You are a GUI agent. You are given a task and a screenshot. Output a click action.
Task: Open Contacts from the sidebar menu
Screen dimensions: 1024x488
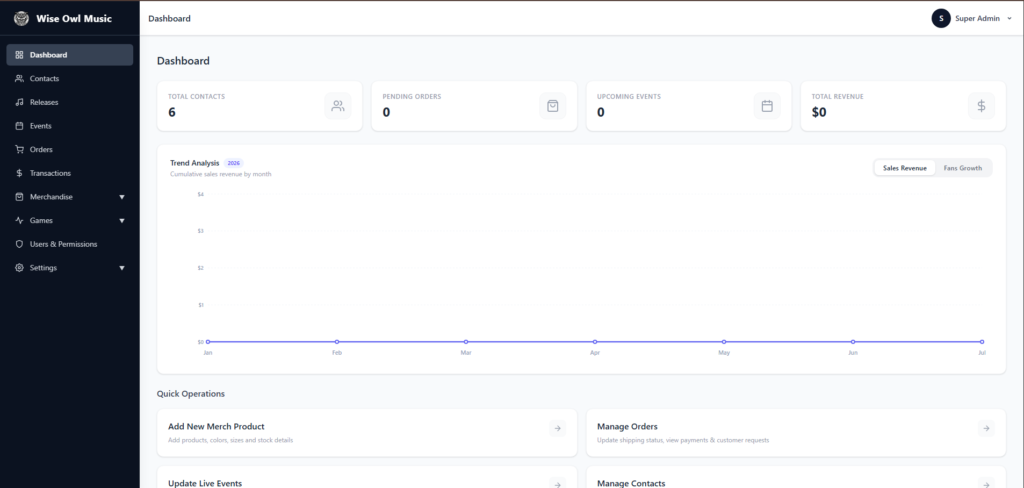pos(70,78)
